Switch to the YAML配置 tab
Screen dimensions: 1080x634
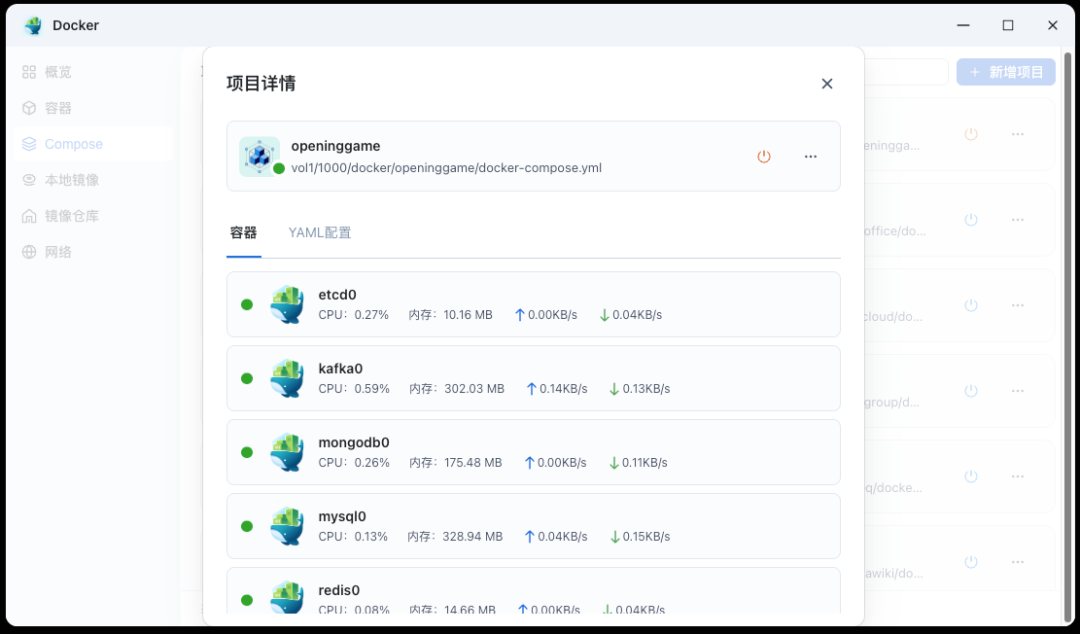(319, 232)
